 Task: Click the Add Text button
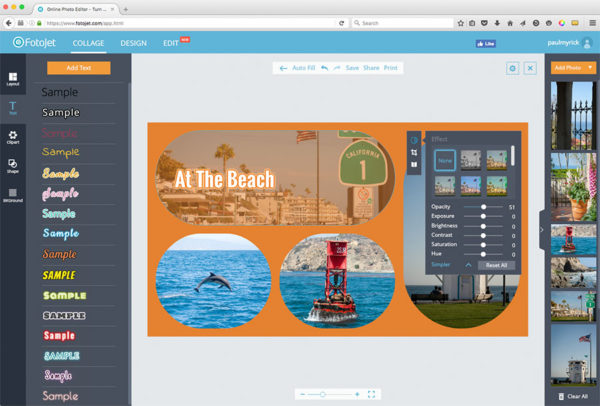[x=79, y=68]
